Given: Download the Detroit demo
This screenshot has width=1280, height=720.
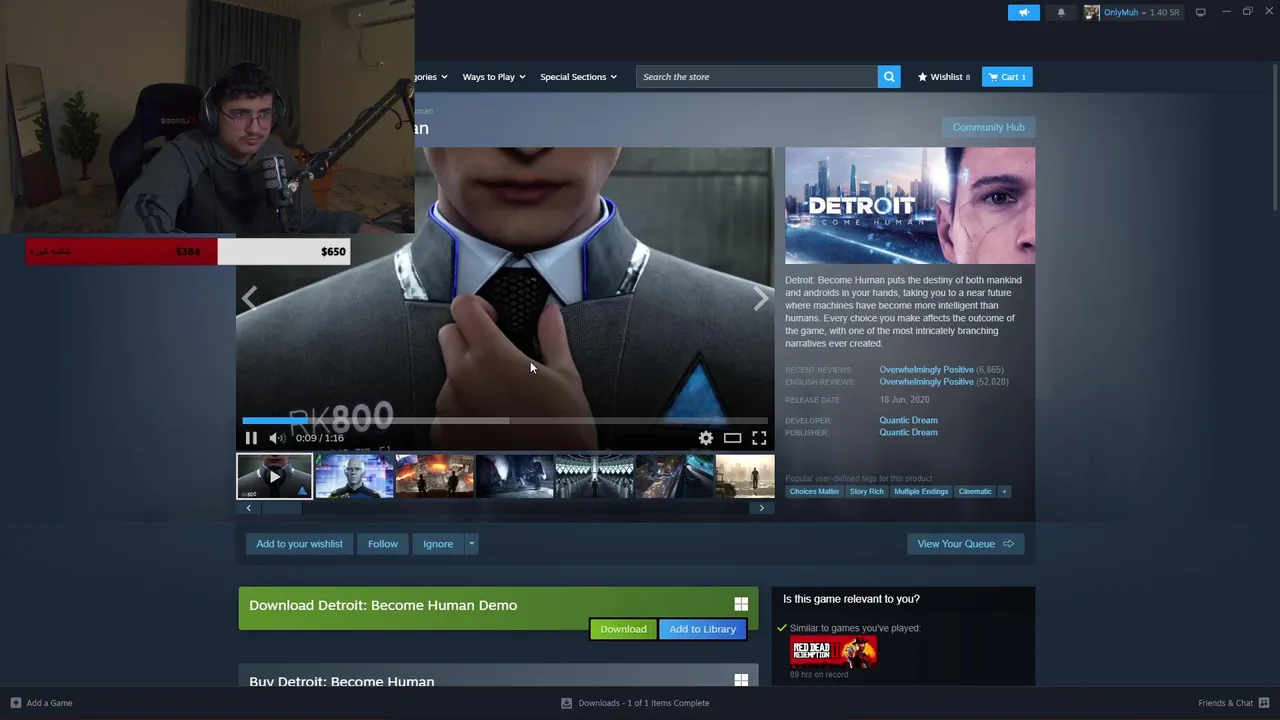Looking at the screenshot, I should [623, 629].
